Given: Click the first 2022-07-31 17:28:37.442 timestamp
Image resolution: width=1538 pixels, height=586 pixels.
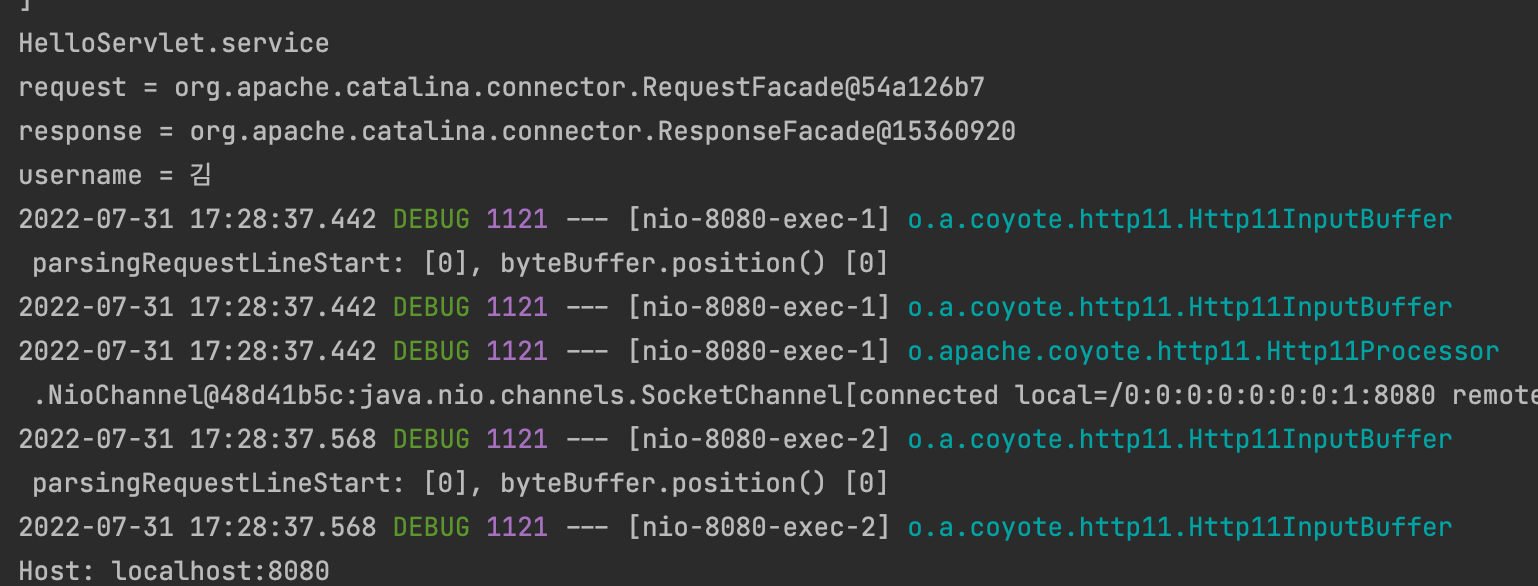Looking at the screenshot, I should 197,220.
